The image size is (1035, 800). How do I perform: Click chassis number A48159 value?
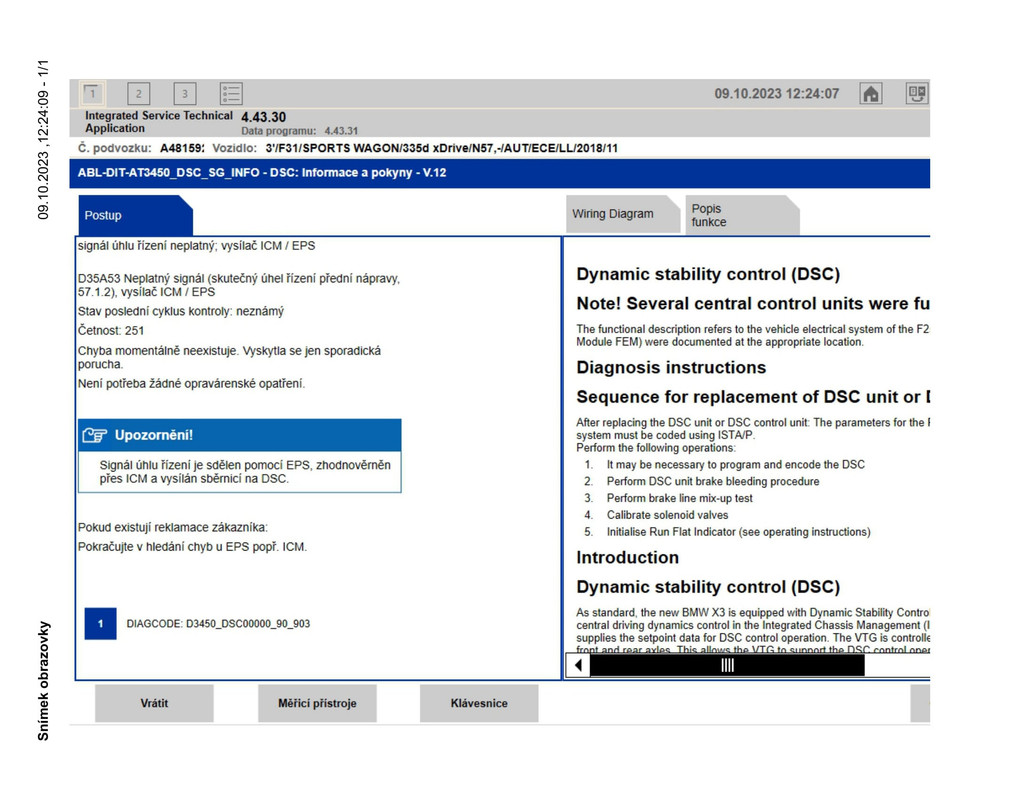click(182, 149)
